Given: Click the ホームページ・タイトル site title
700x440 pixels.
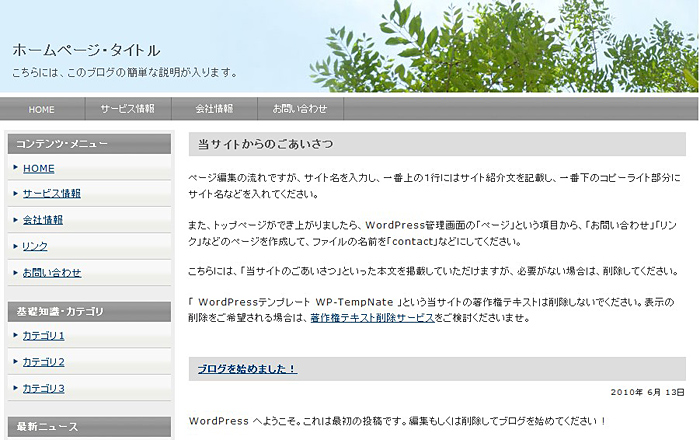Looking at the screenshot, I should pyautogui.click(x=86, y=50).
